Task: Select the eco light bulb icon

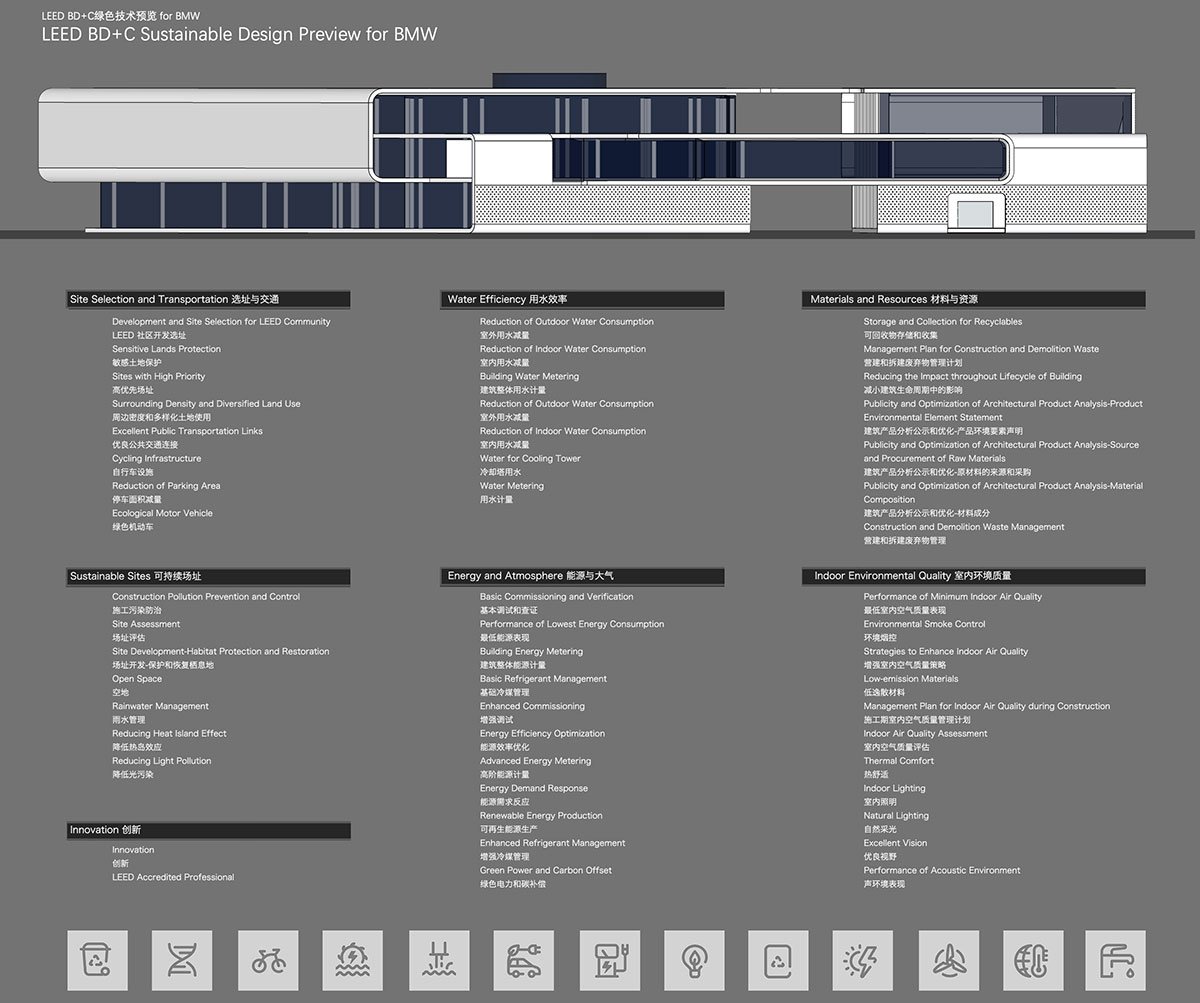Action: click(694, 960)
